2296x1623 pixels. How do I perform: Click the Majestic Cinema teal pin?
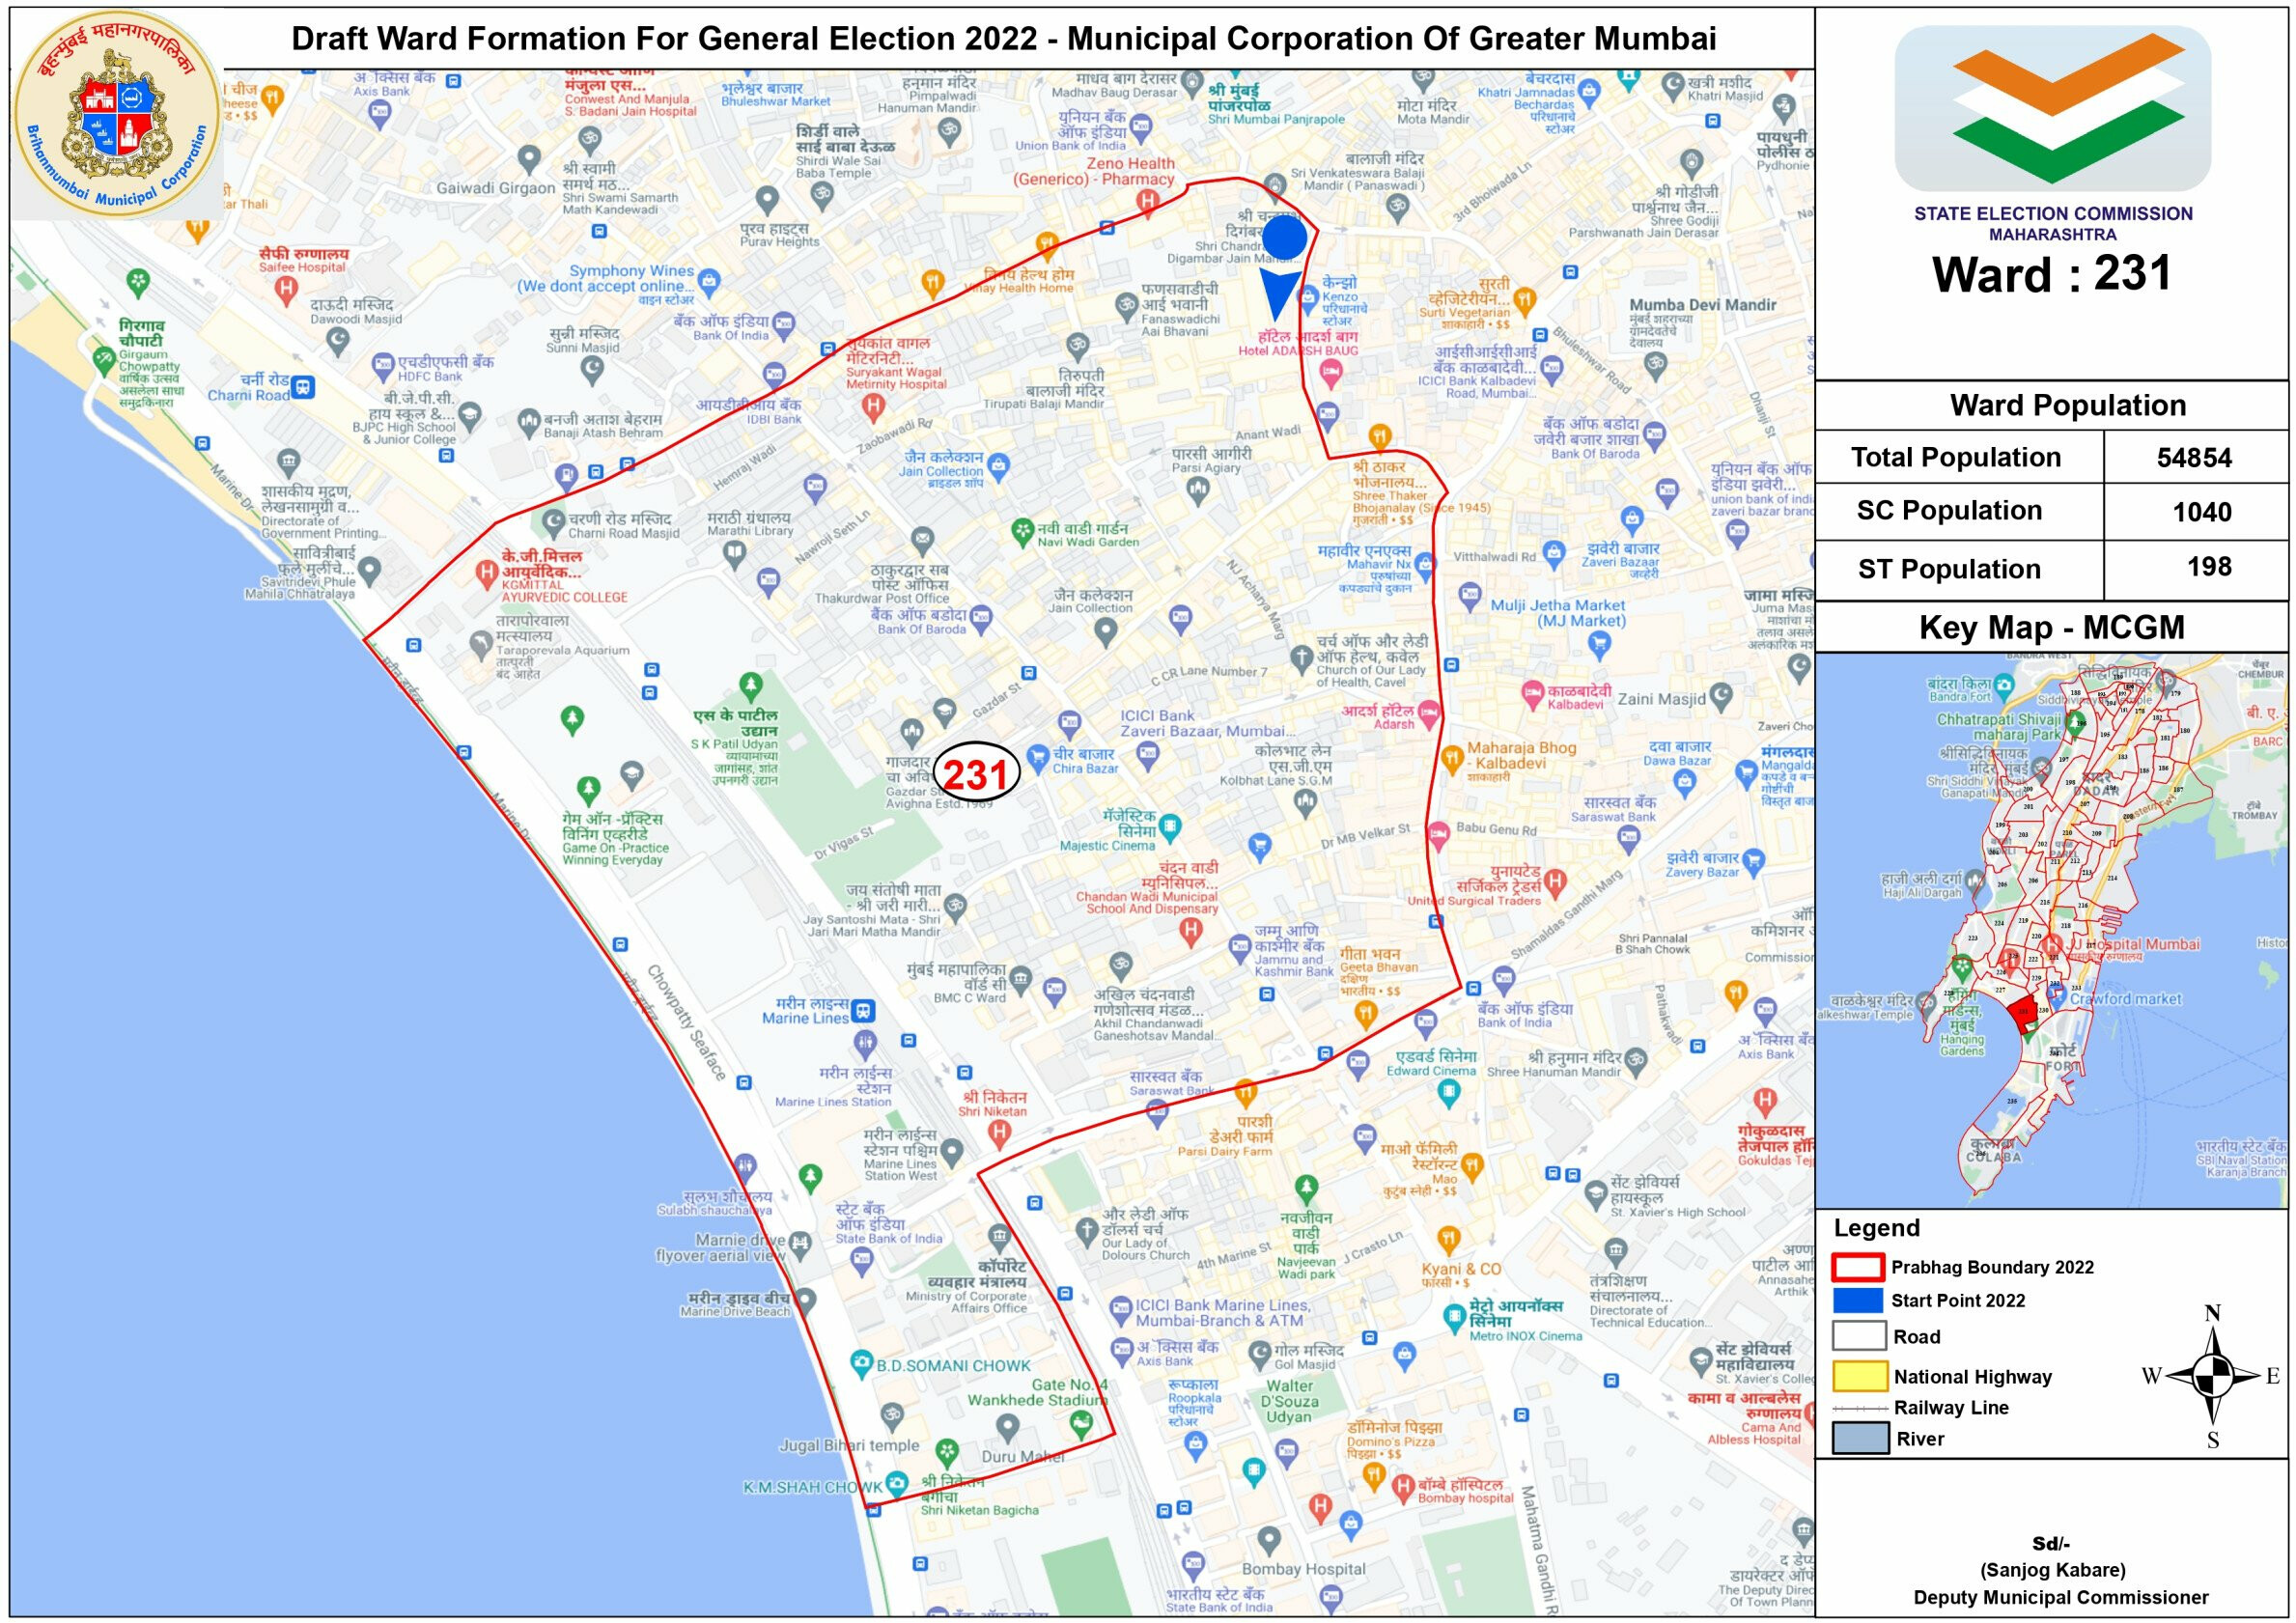click(1169, 826)
